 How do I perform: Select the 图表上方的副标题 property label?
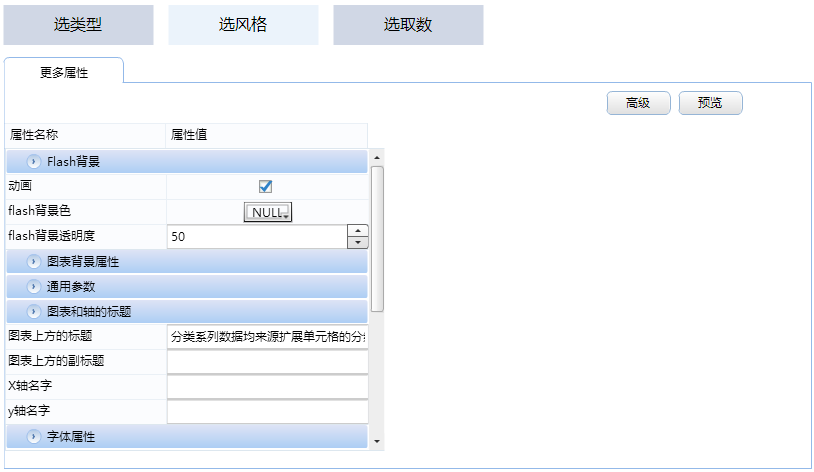point(56,360)
